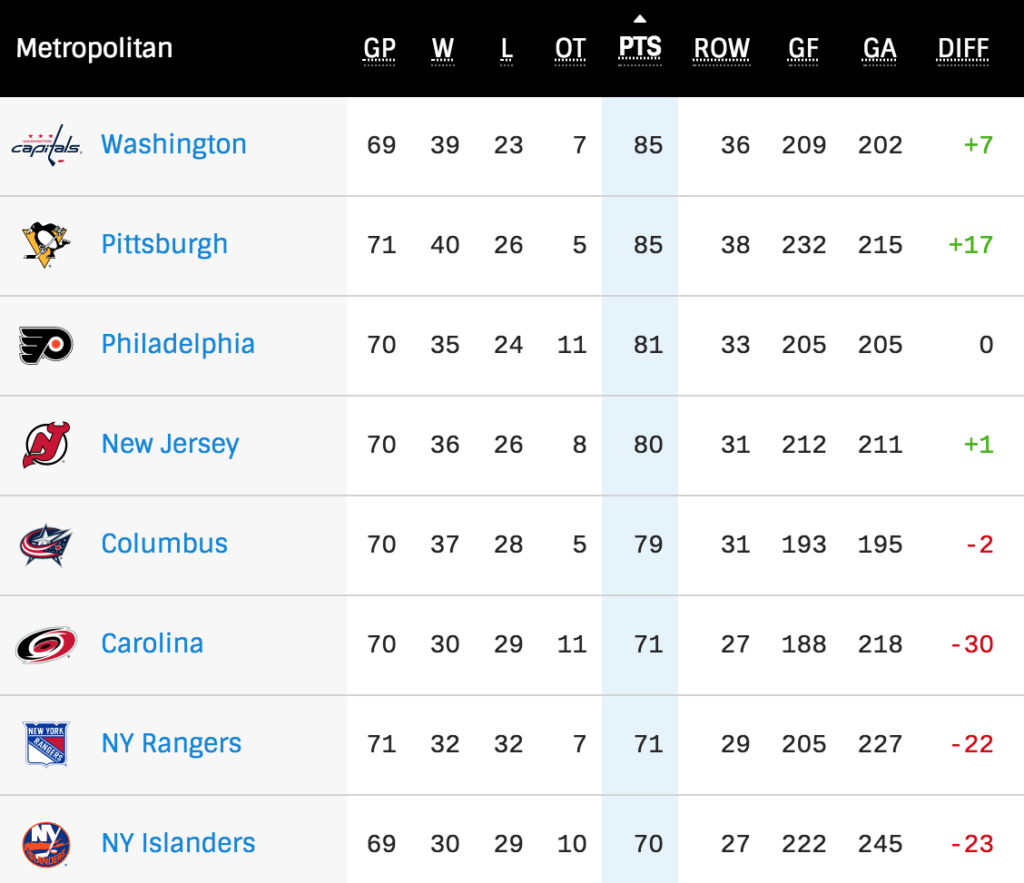This screenshot has width=1024, height=883.
Task: Sort by the DIFF column header
Action: (963, 48)
